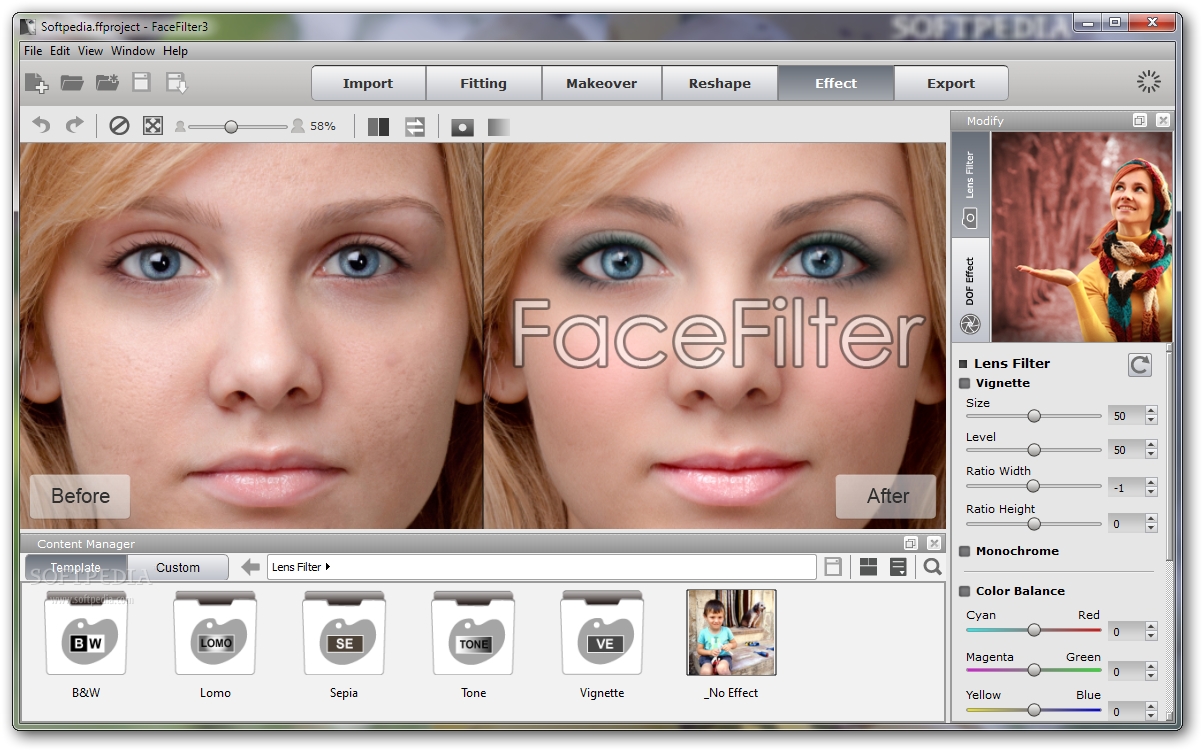Click the zoom slider handle at 58%
Image resolution: width=1203 pixels, height=751 pixels.
231,127
